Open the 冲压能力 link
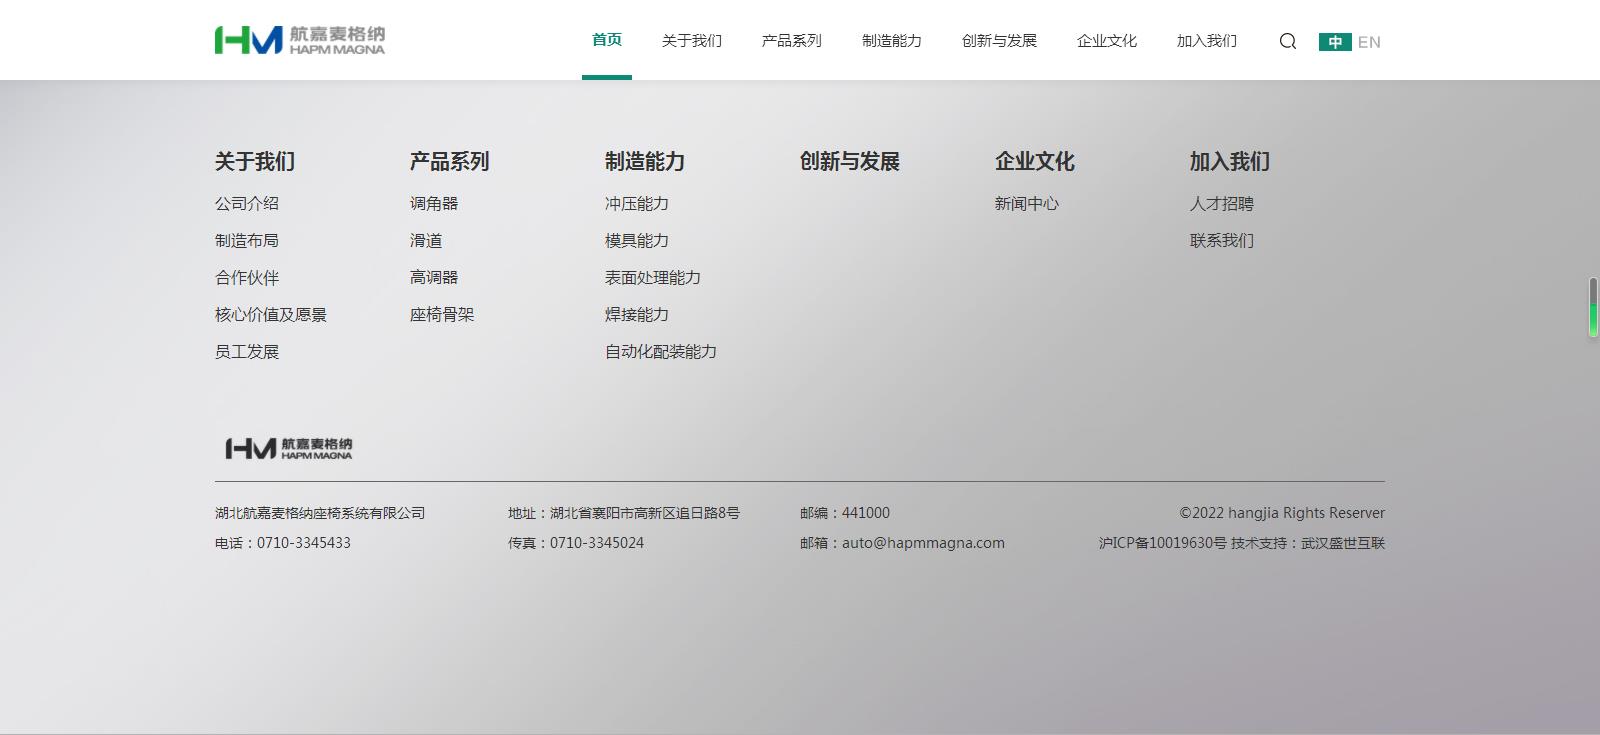 click(636, 203)
